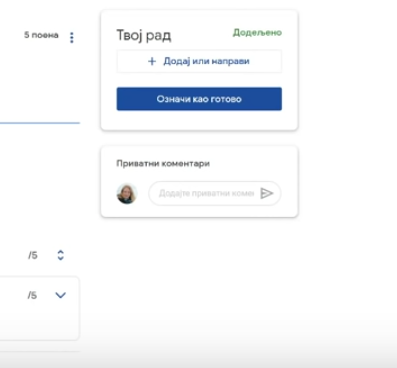Screen dimensions: 397x368
Task: Click the blue divider line under the assignment header
Action: [x=40, y=123]
